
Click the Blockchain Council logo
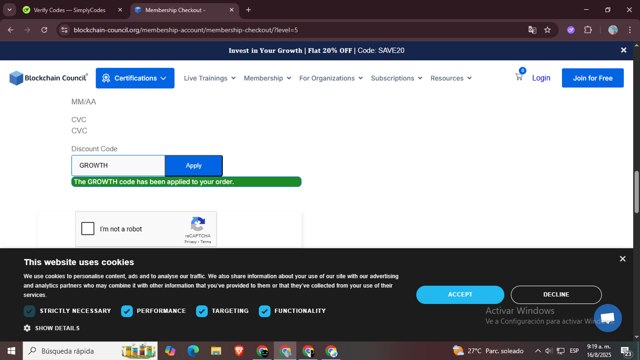(x=48, y=78)
